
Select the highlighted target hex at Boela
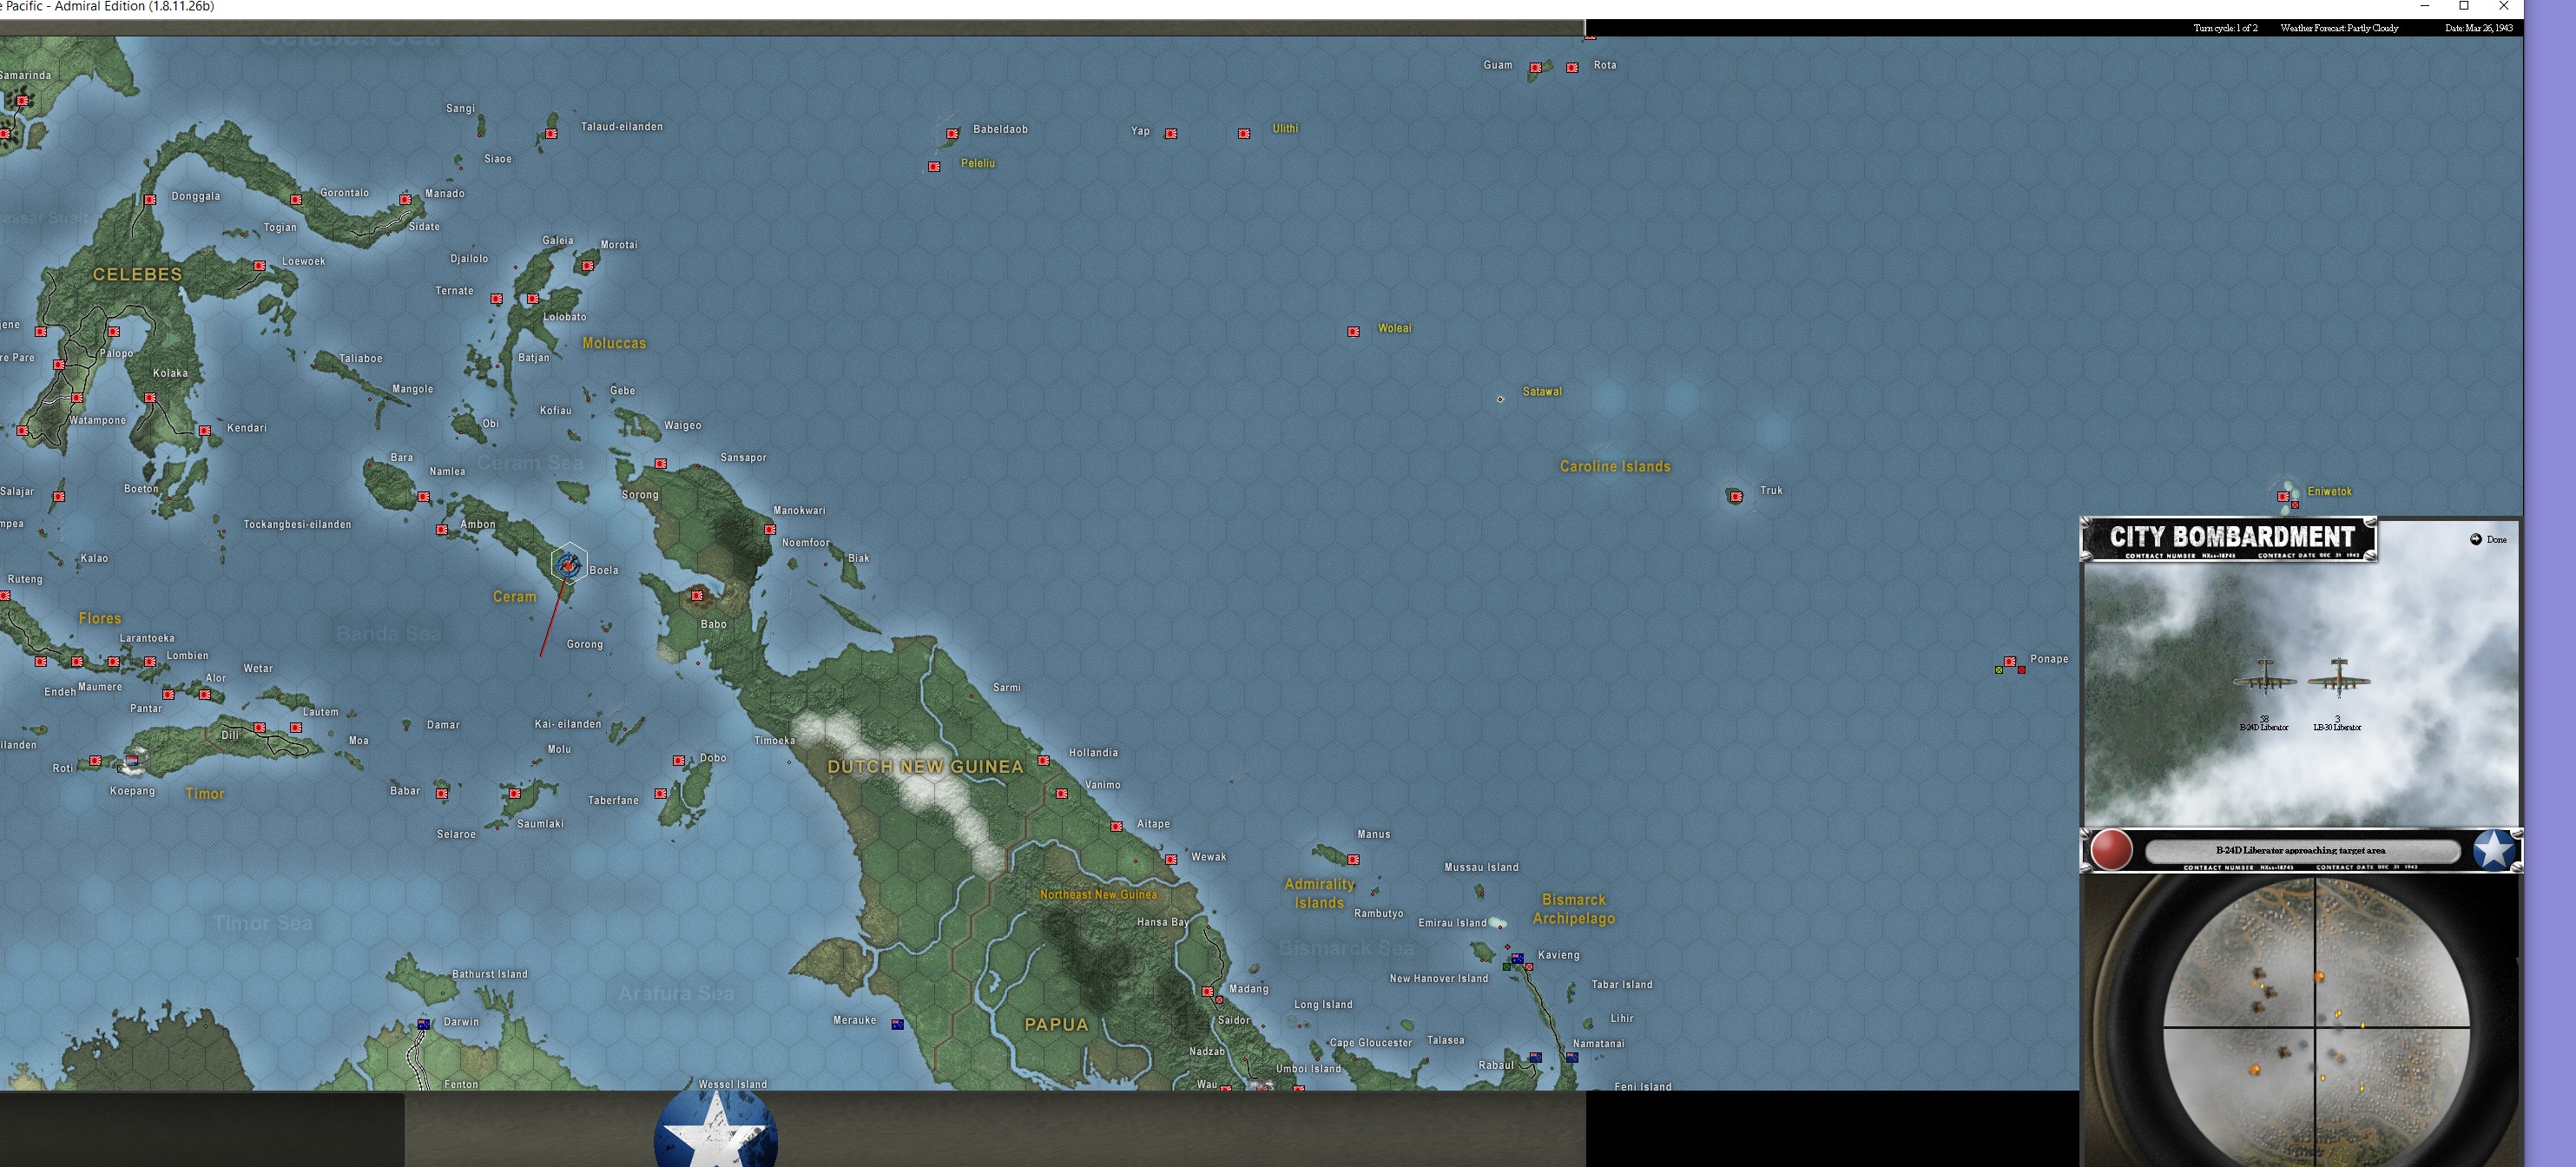click(x=569, y=564)
